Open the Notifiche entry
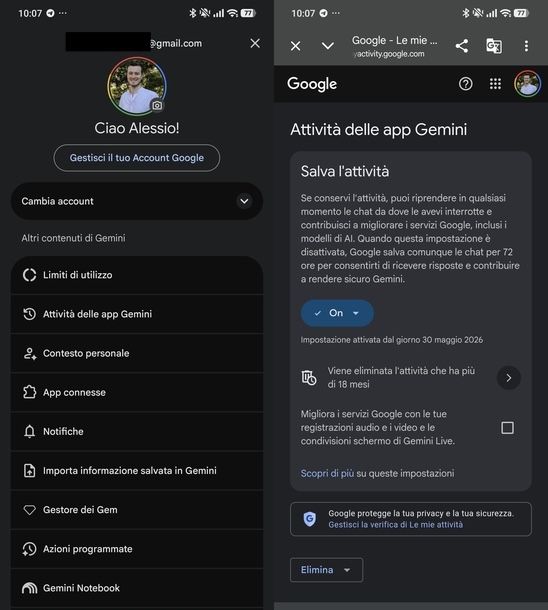Screen dimensions: 548x610 pos(137,431)
